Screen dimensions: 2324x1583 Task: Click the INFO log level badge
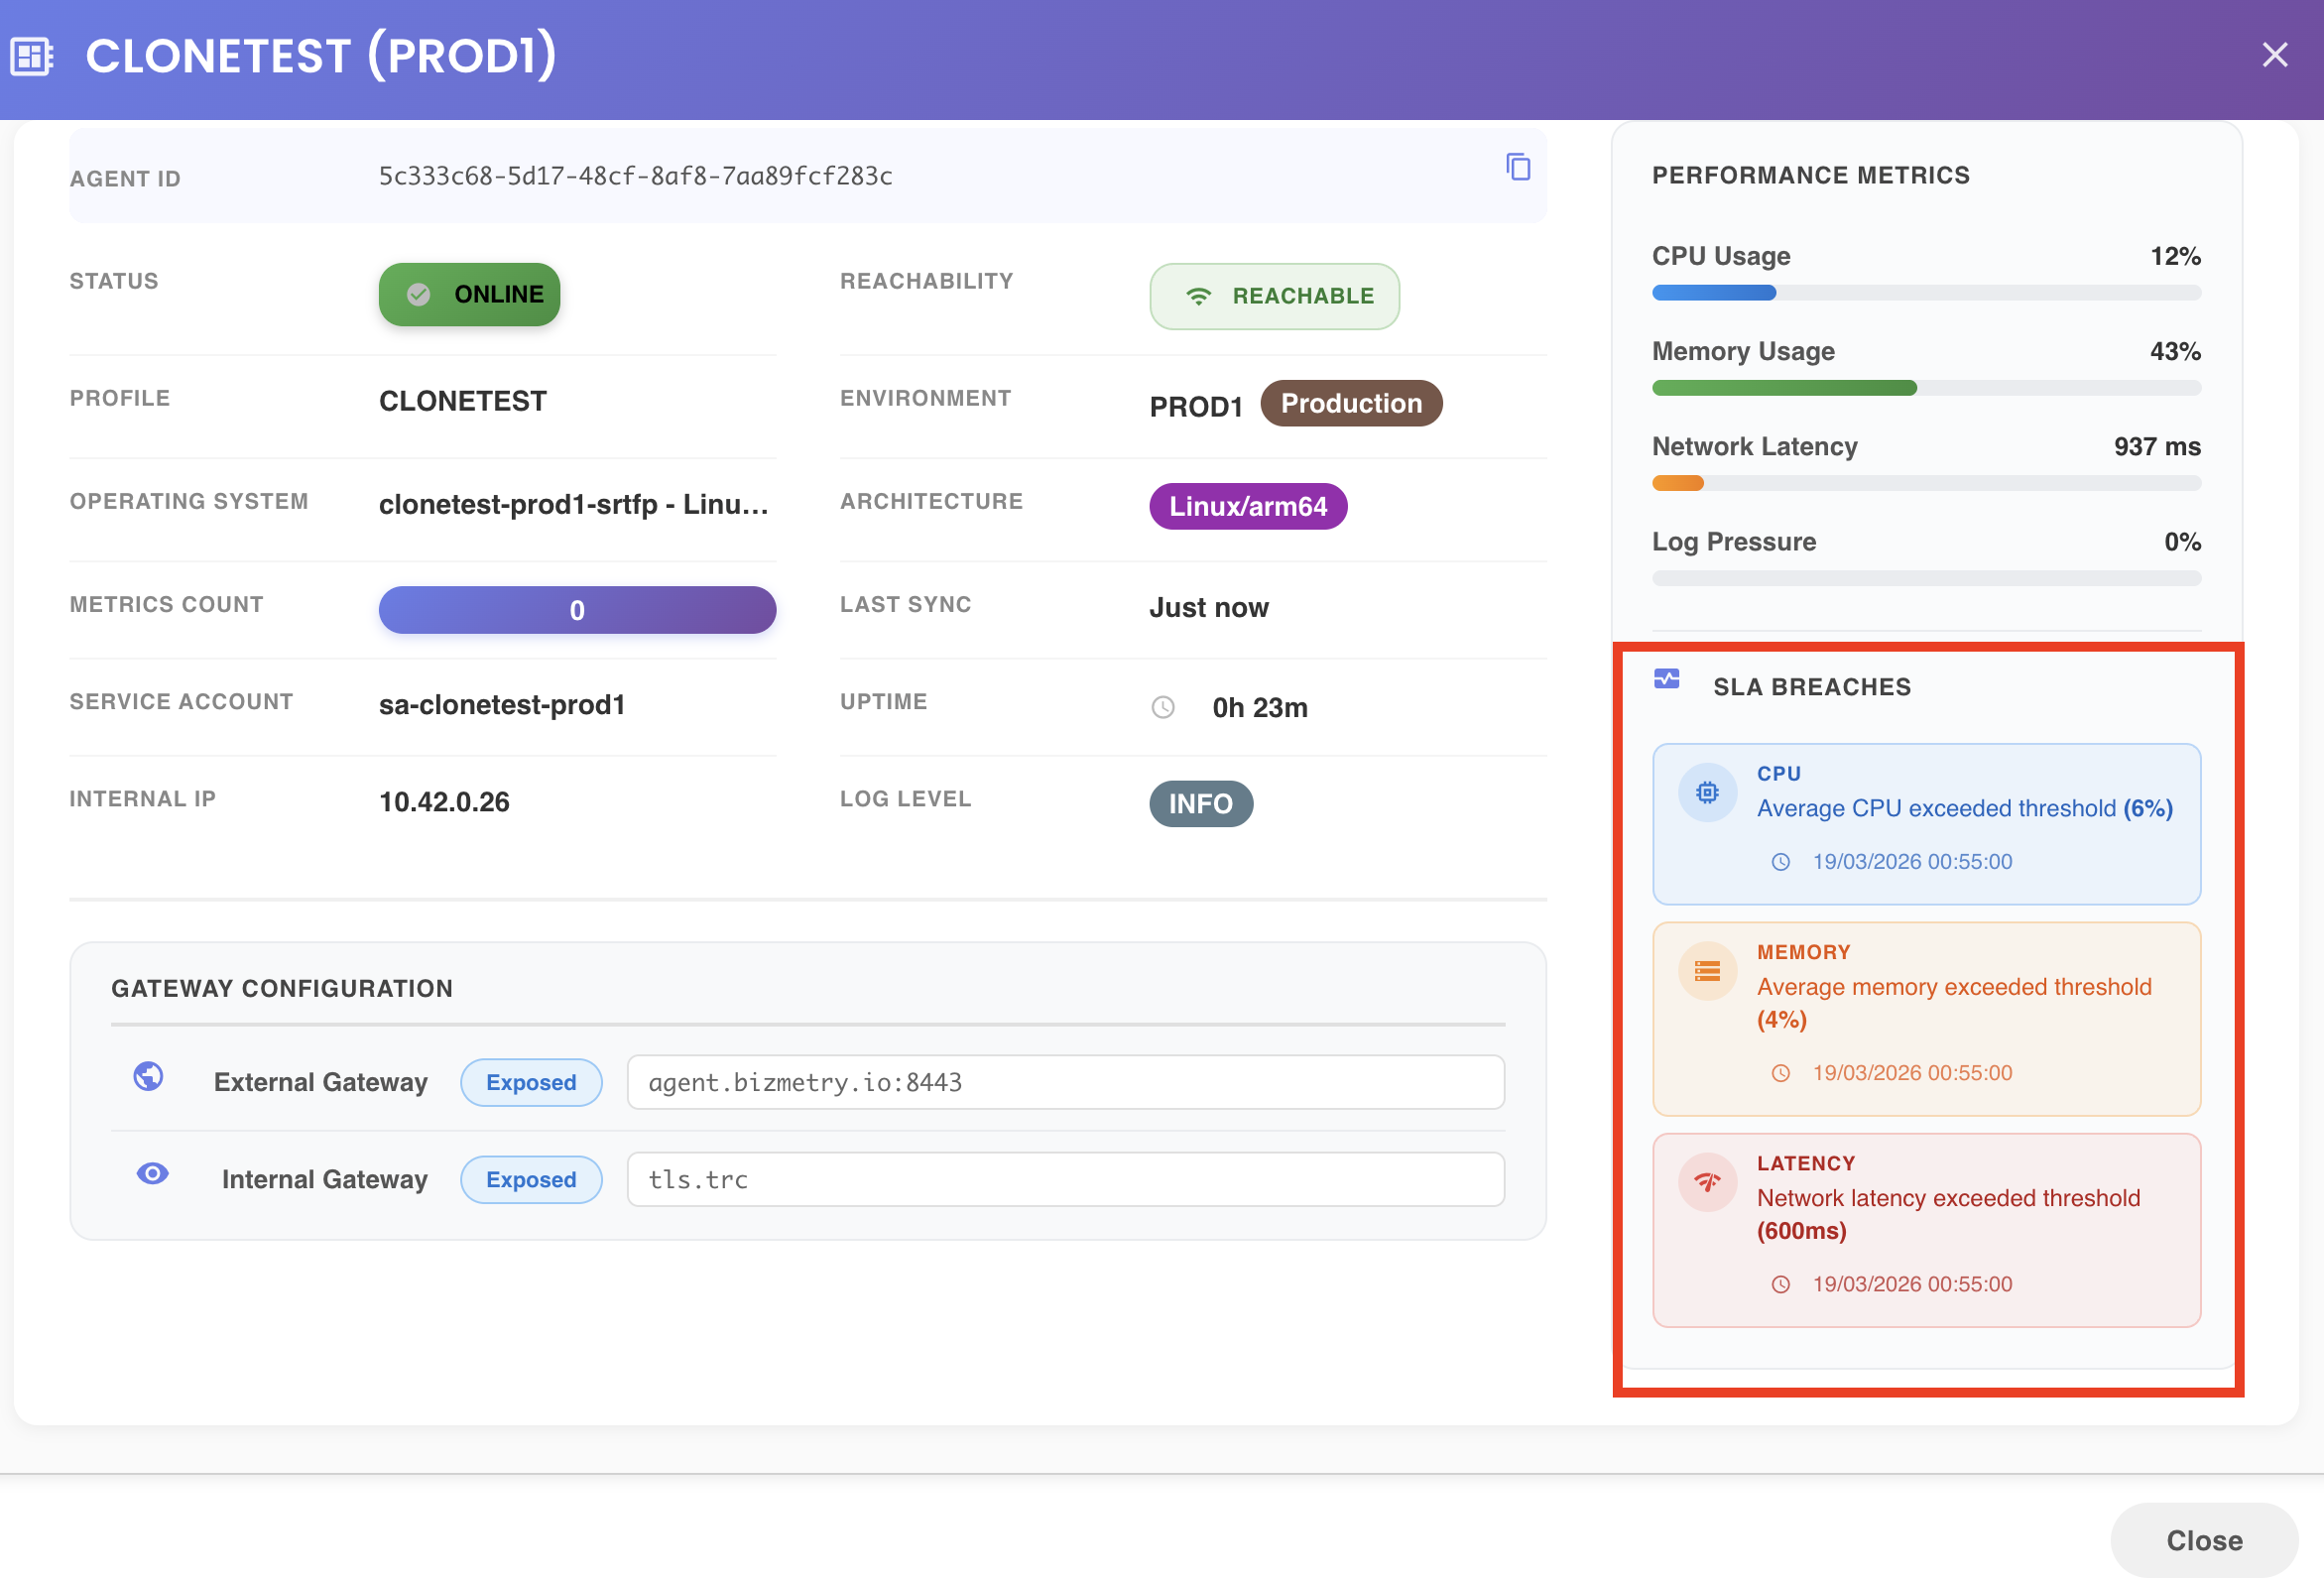[1201, 804]
